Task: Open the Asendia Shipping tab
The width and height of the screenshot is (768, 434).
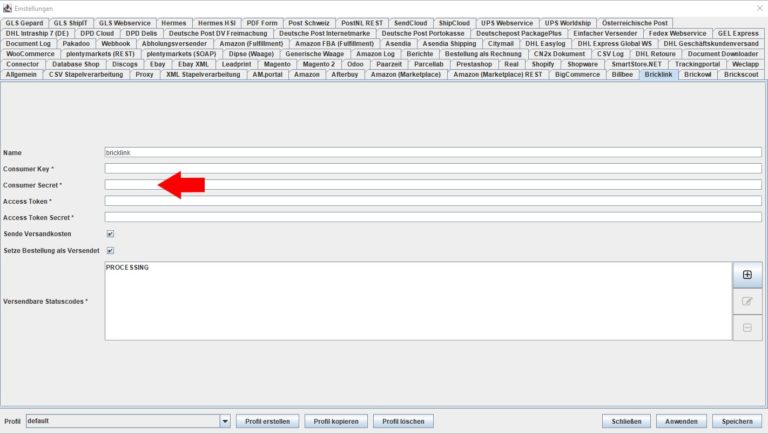Action: coord(449,44)
